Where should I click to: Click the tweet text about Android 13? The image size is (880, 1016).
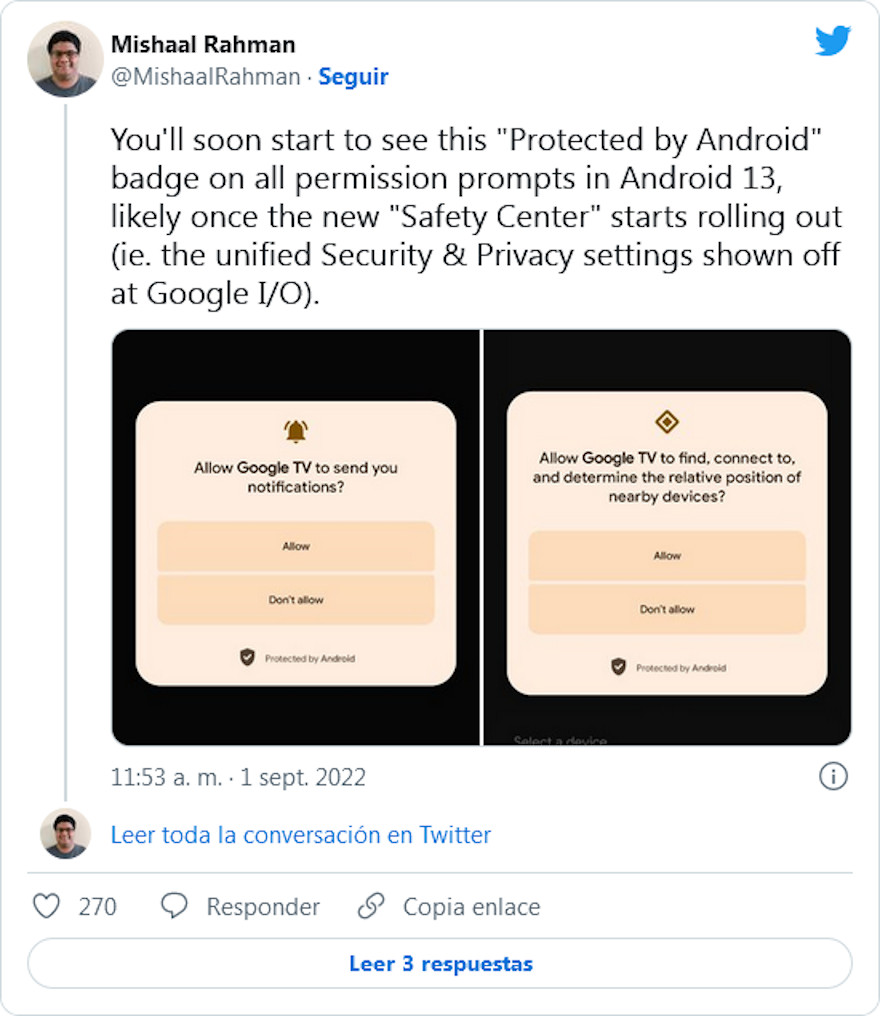coord(475,215)
